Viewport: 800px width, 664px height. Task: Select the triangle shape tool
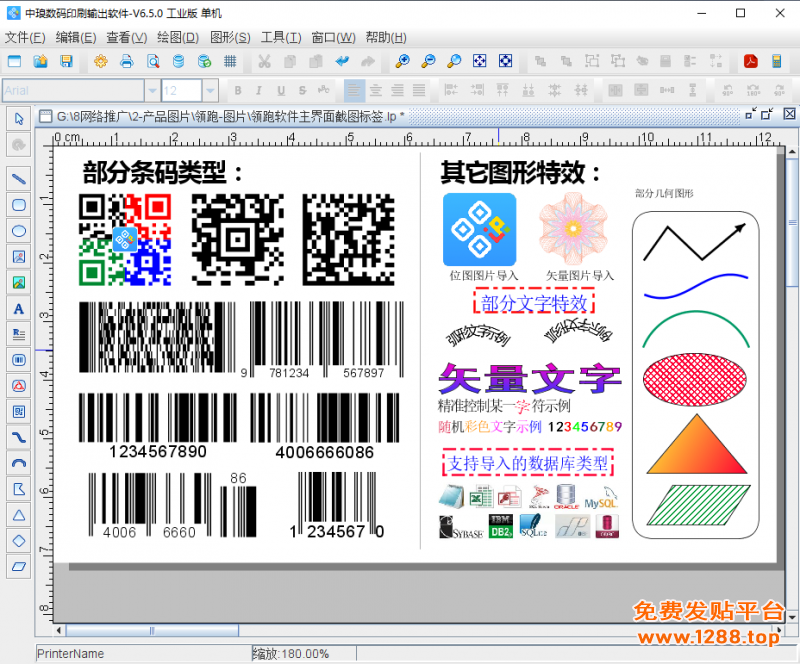tap(18, 515)
